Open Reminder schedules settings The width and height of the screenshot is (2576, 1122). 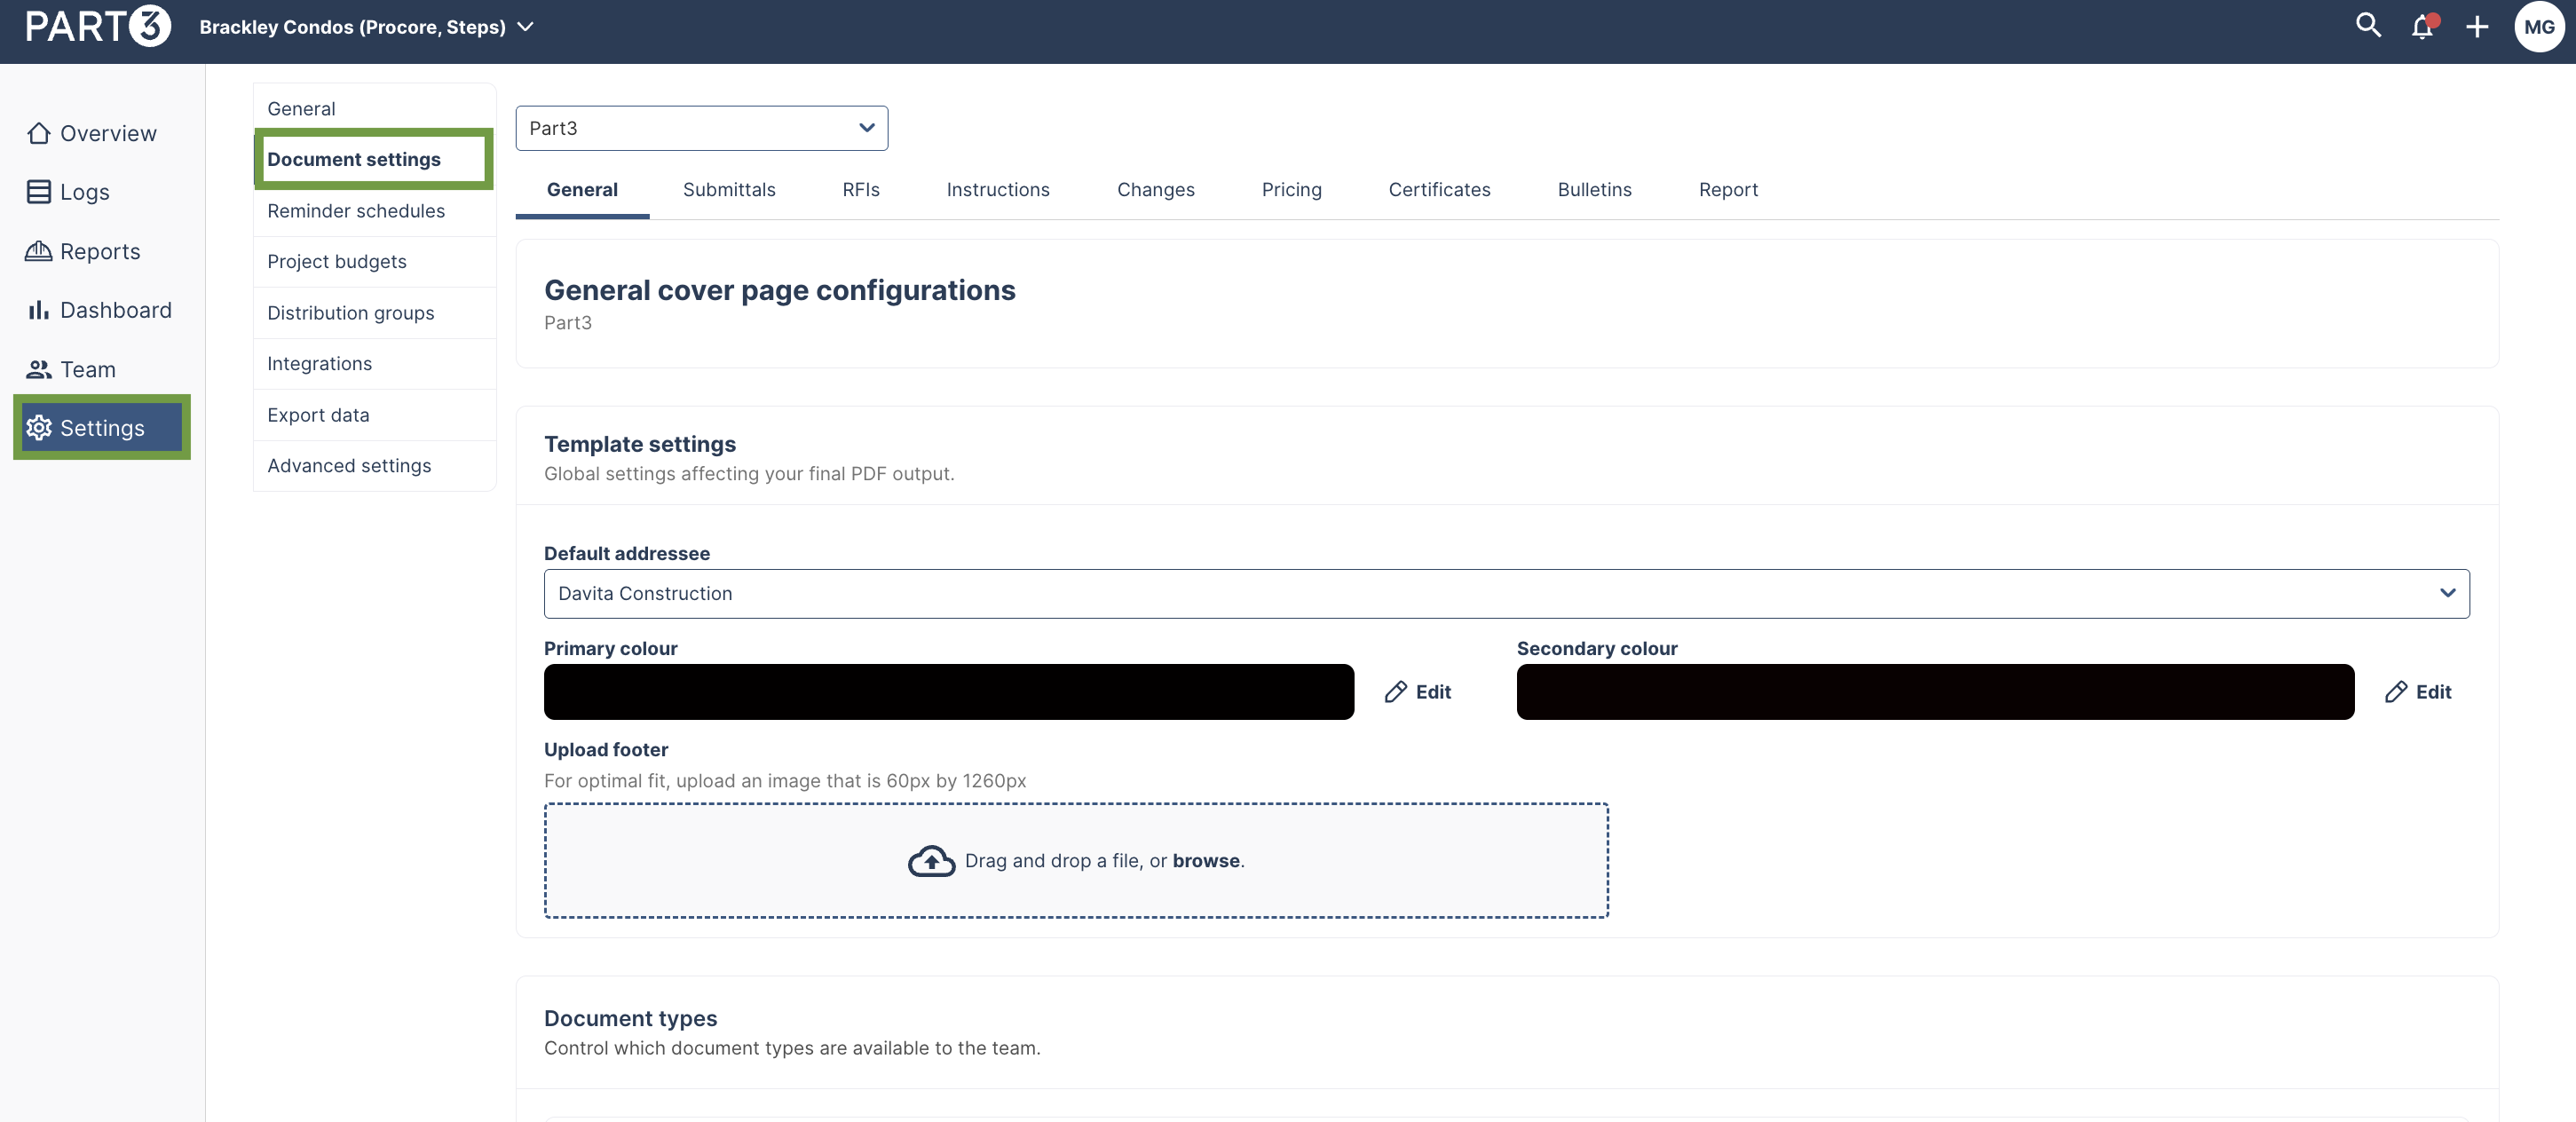coord(375,211)
